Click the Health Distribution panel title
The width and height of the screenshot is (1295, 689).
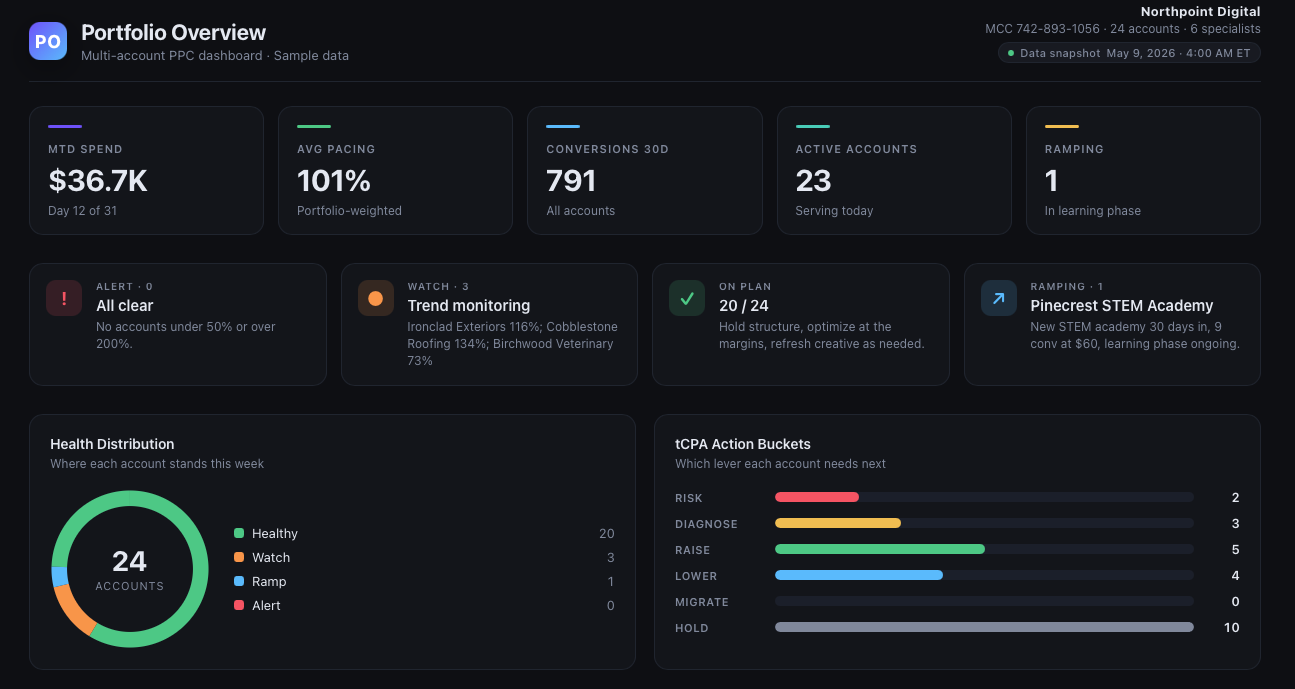(112, 444)
